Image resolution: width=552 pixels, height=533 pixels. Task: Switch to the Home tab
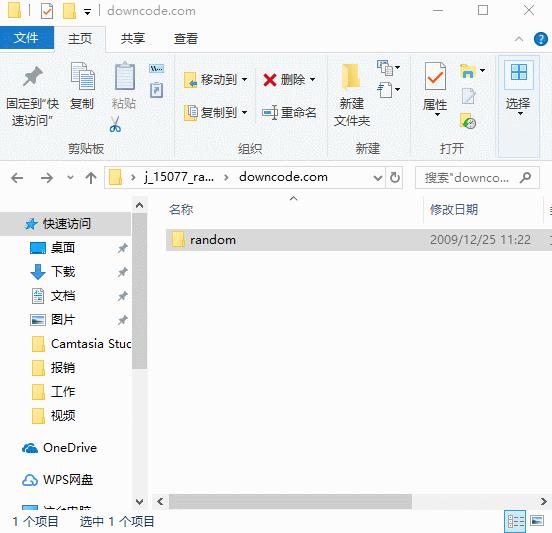click(x=80, y=38)
